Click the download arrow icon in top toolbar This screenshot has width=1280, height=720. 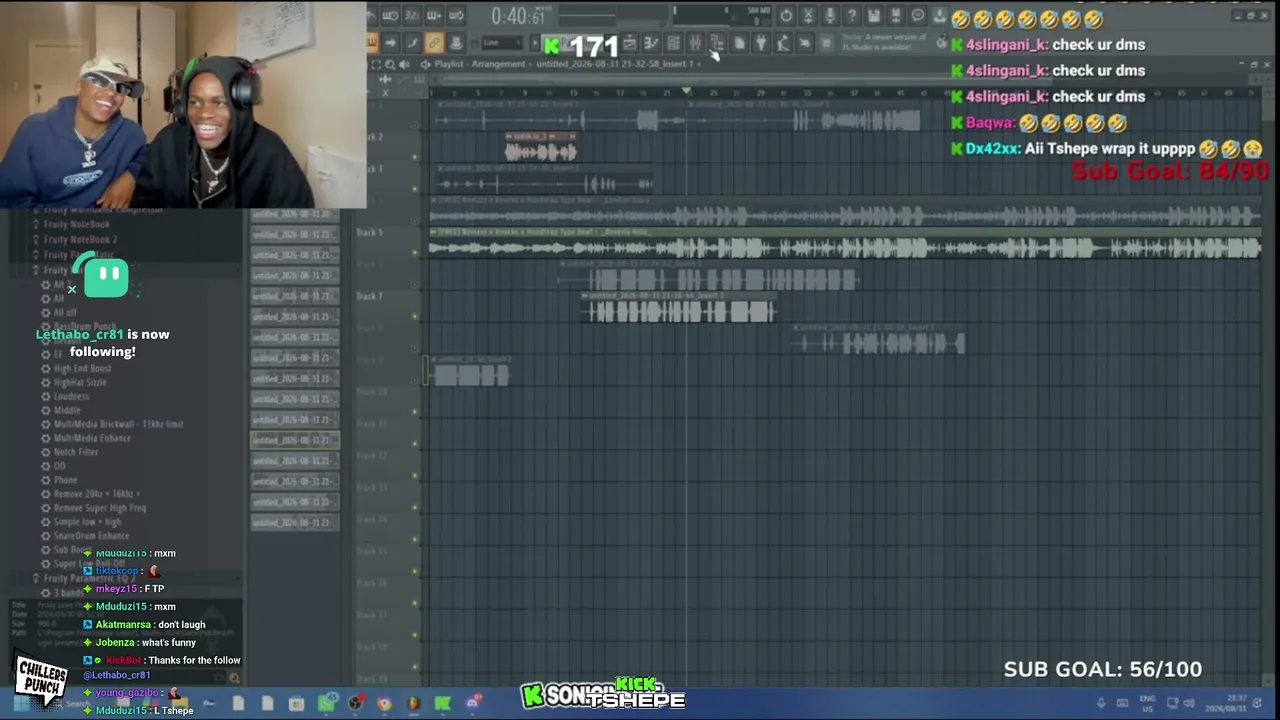coord(940,15)
